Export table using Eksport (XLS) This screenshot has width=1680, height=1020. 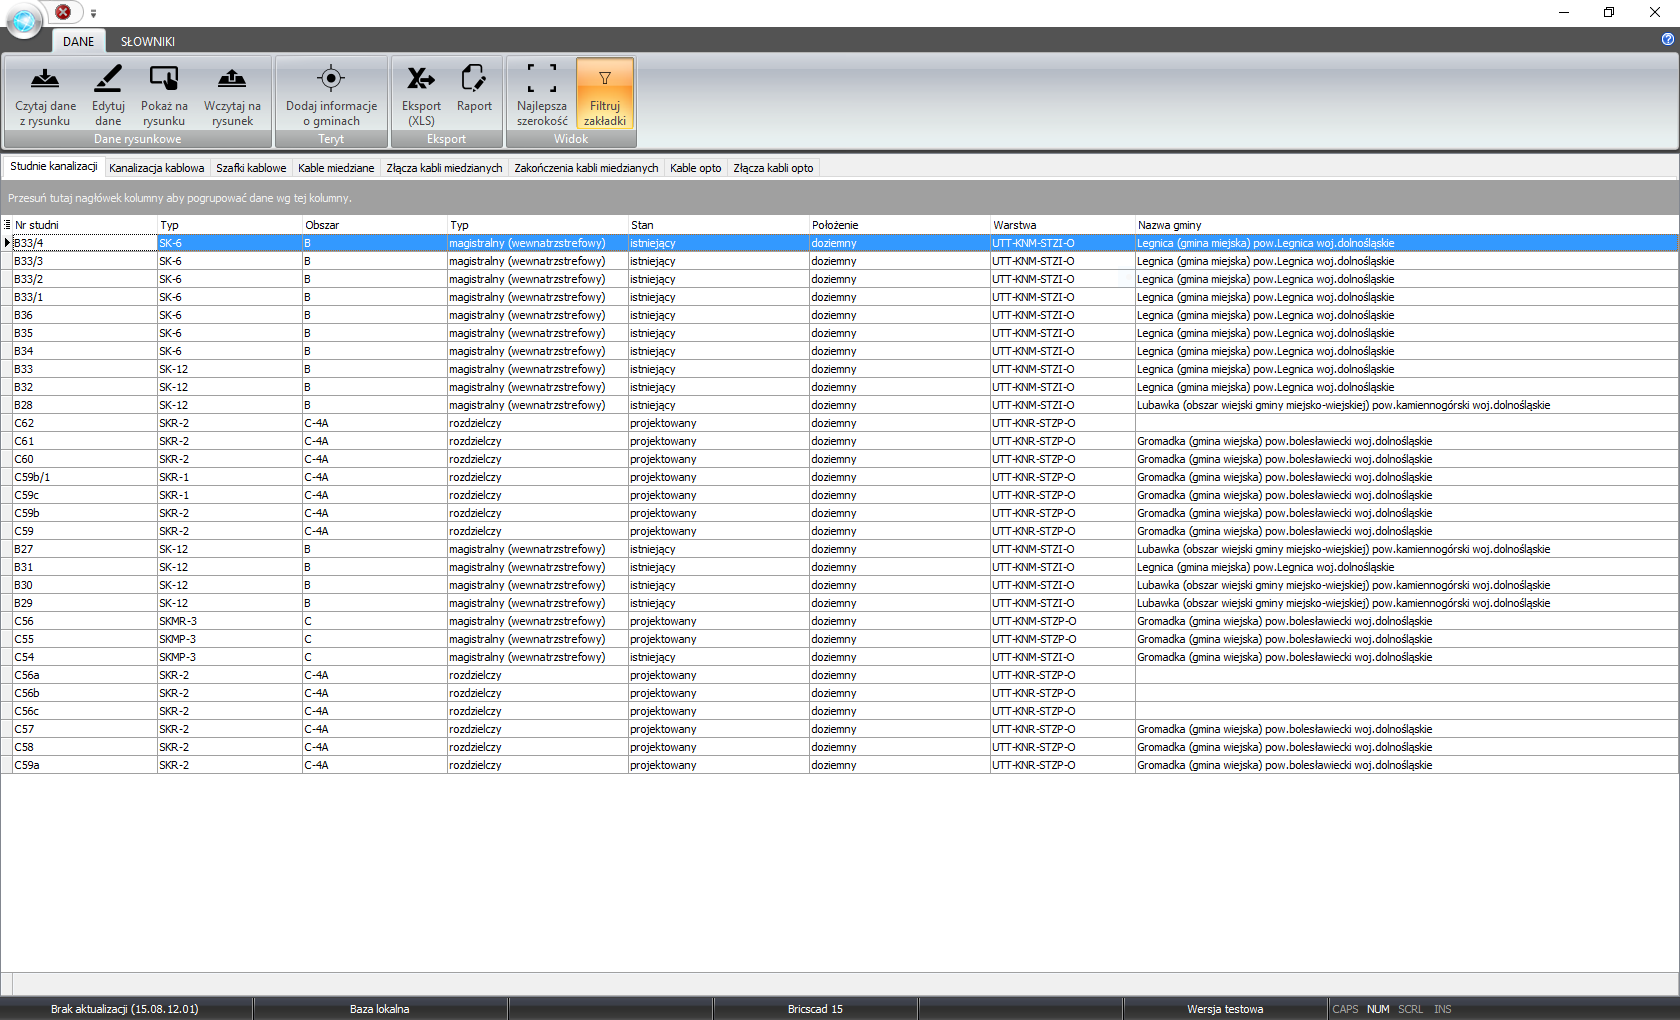point(421,94)
